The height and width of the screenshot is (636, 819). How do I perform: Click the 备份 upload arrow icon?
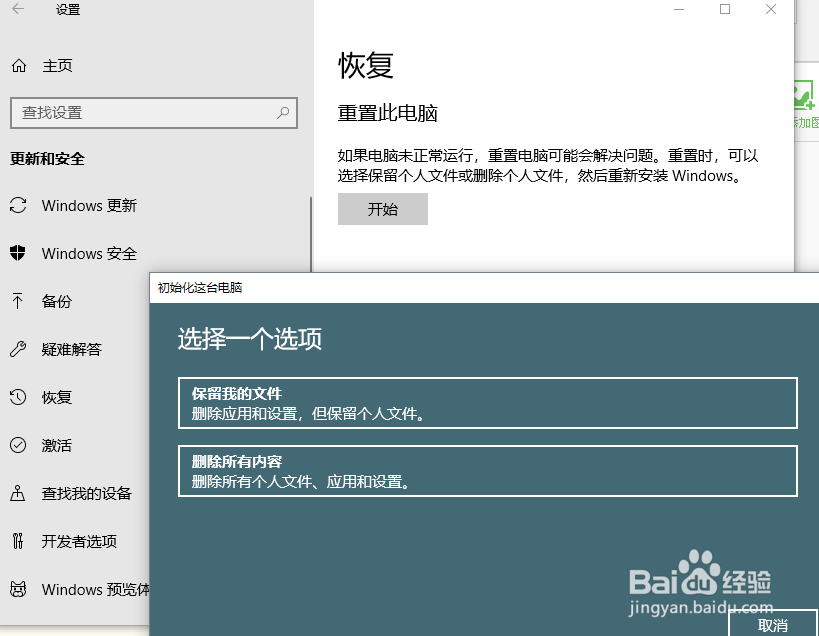(x=17, y=301)
